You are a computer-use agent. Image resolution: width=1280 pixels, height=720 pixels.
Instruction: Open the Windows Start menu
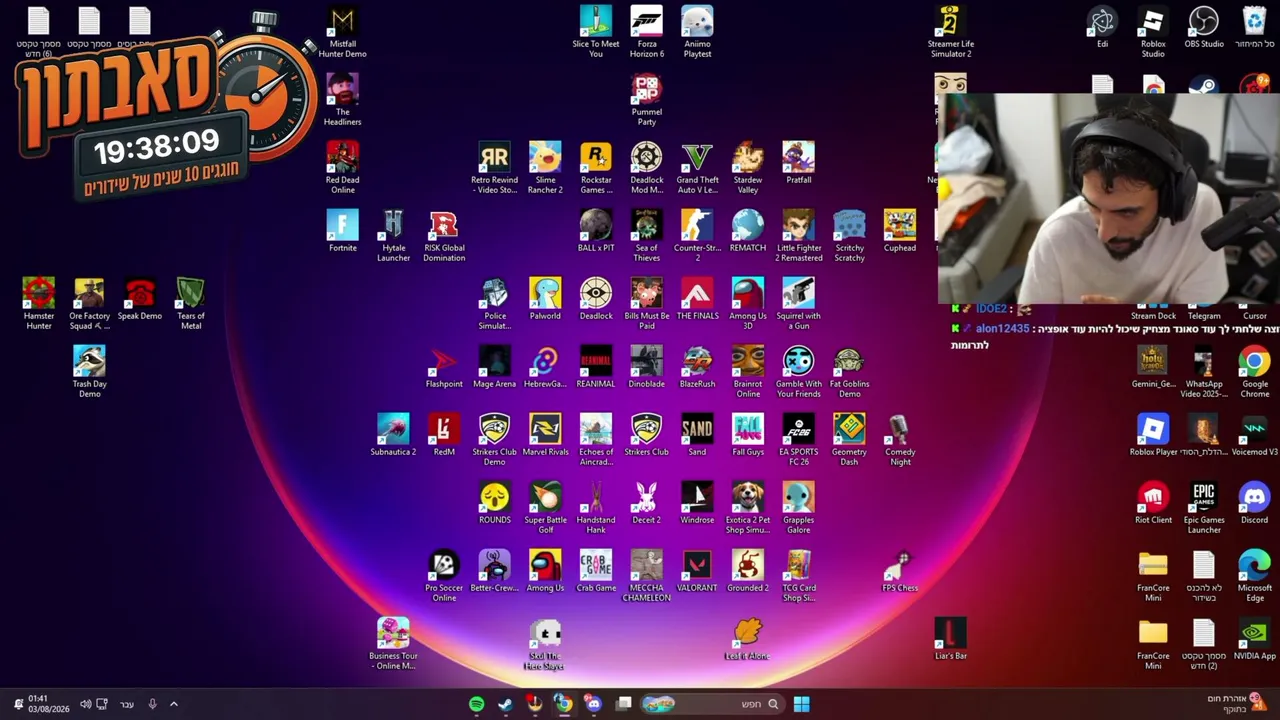click(801, 704)
